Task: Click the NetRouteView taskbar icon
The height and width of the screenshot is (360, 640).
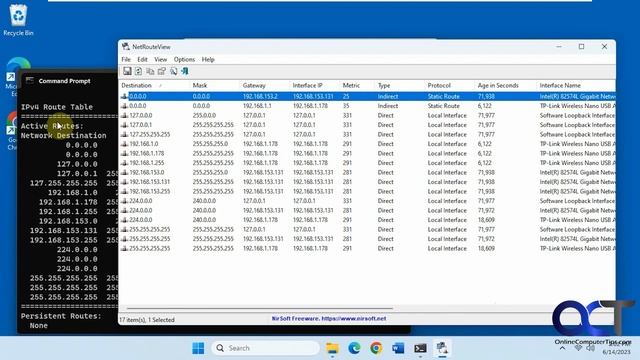Action: 442,348
